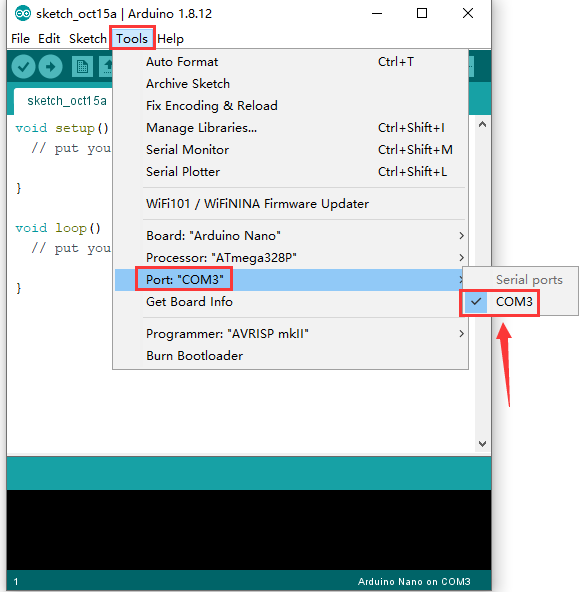Image resolution: width=584 pixels, height=592 pixels.
Task: Select the sketch_oct15a editor tab
Action: [66, 101]
